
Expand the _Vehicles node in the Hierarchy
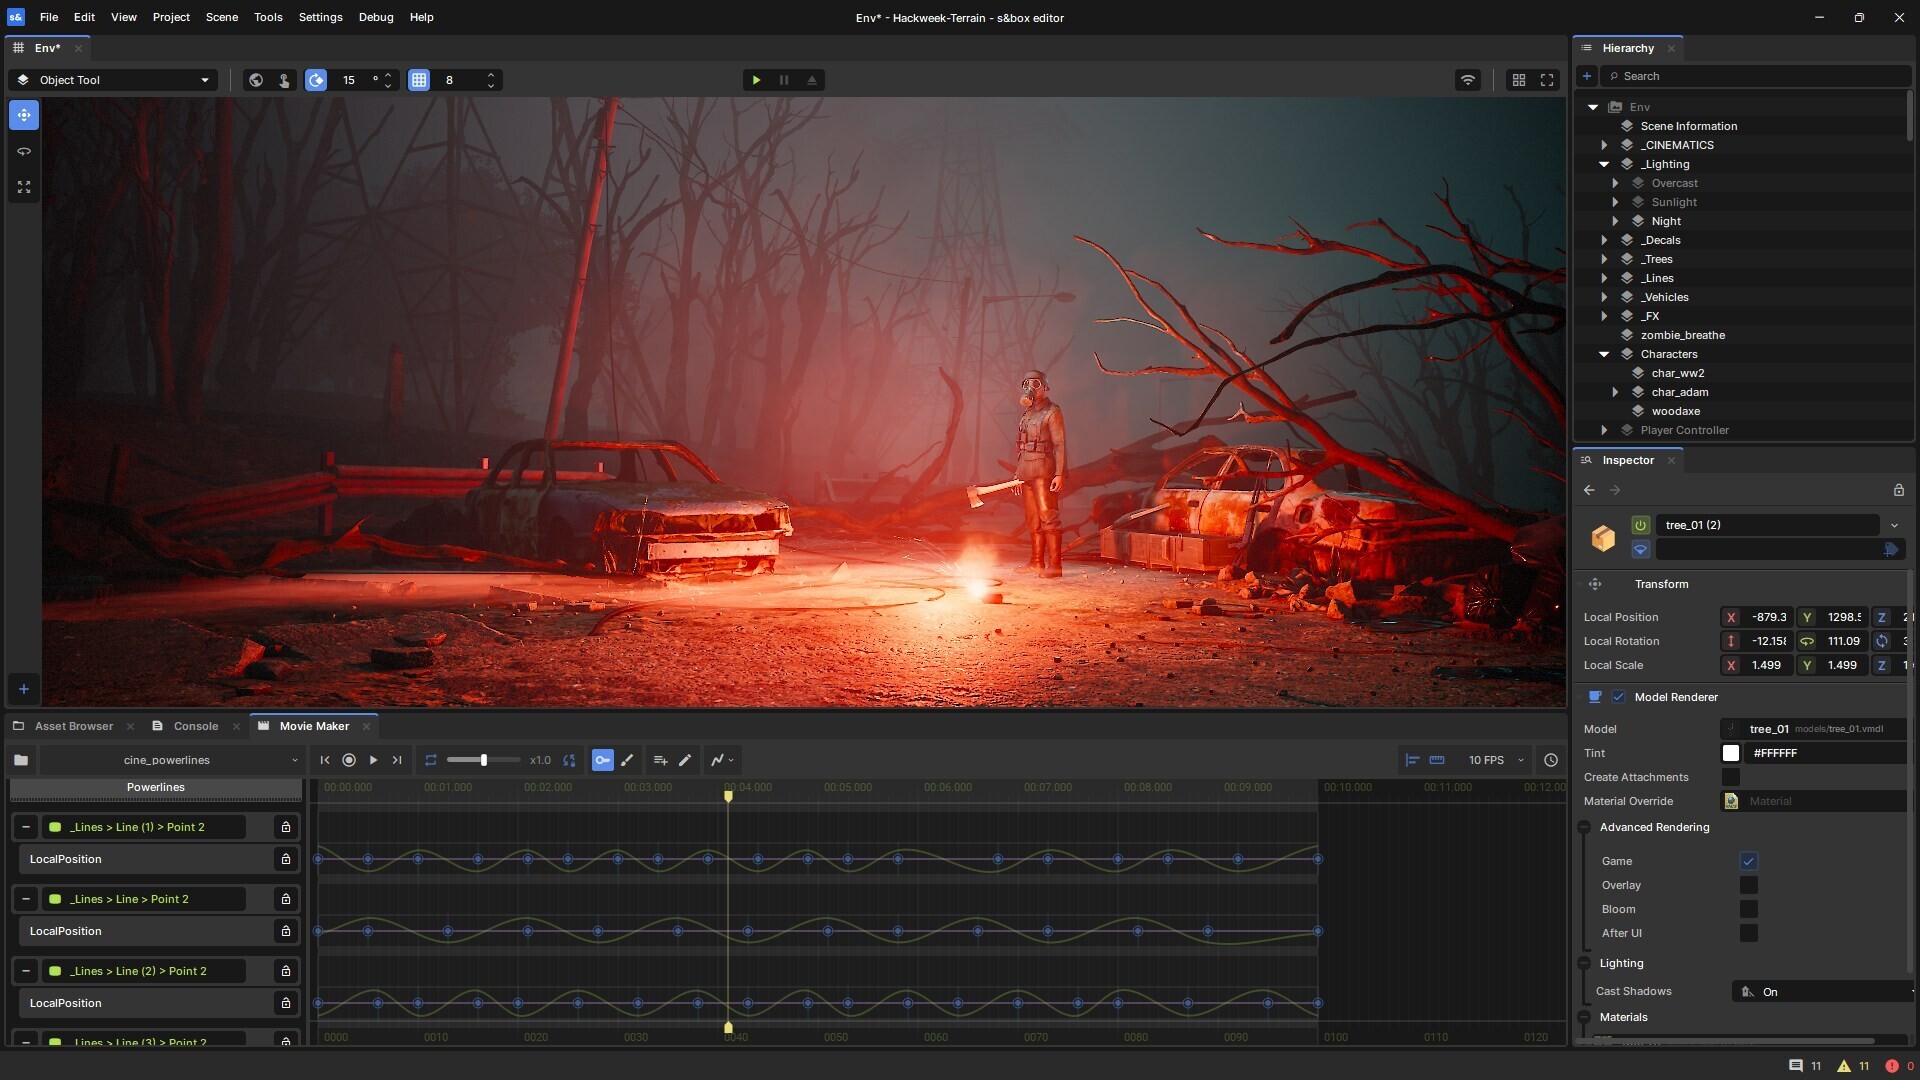coord(1605,297)
